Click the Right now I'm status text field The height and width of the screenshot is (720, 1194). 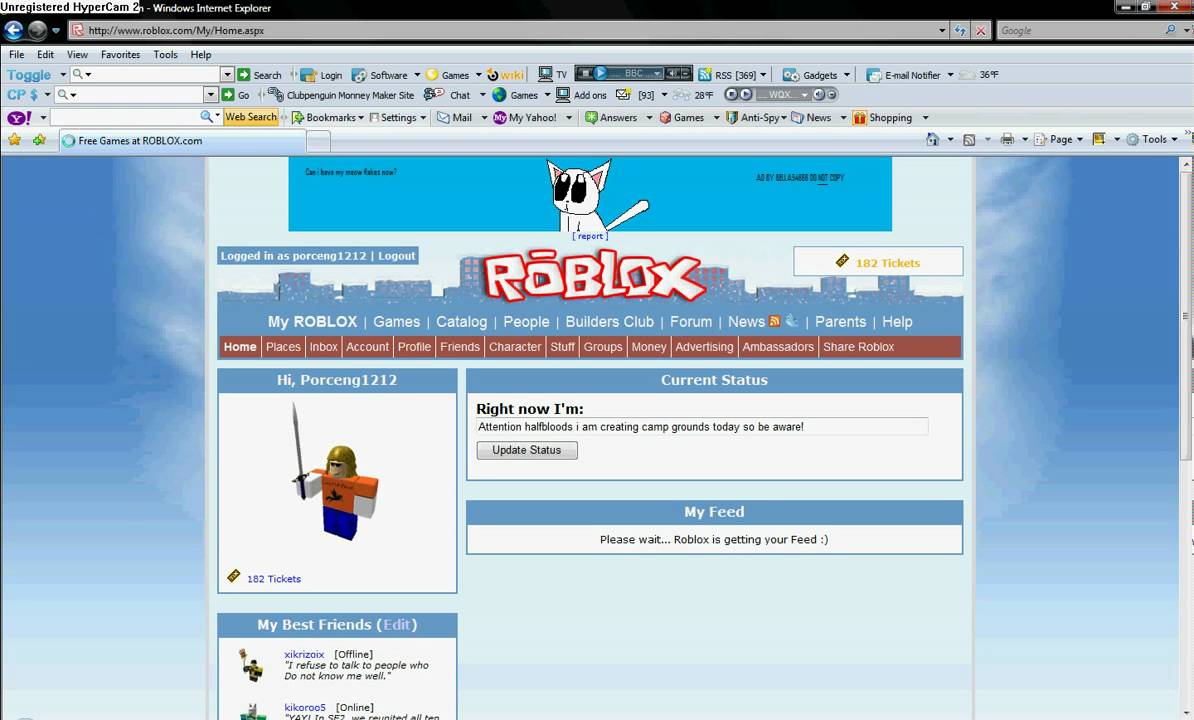pyautogui.click(x=701, y=426)
